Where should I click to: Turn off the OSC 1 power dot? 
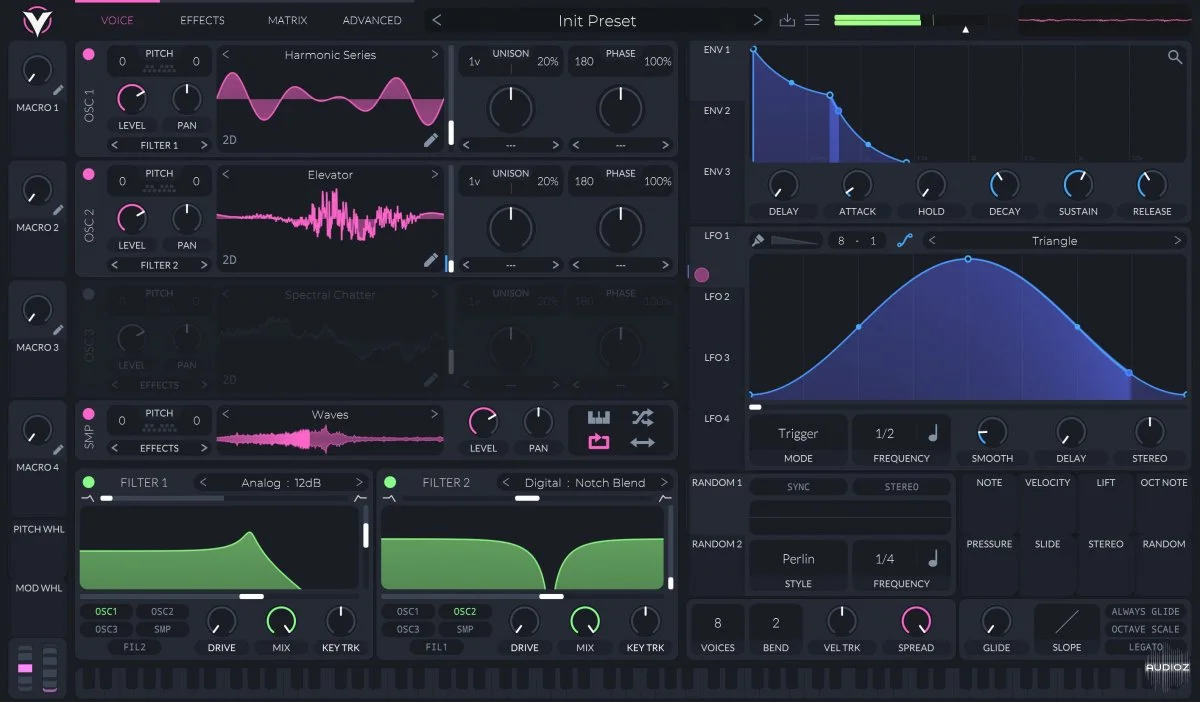pyautogui.click(x=89, y=55)
